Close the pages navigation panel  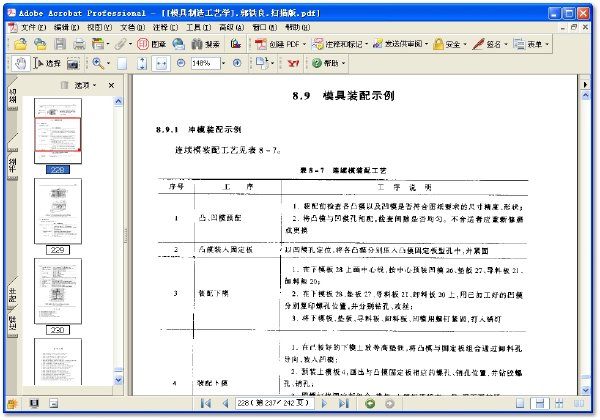pos(111,85)
